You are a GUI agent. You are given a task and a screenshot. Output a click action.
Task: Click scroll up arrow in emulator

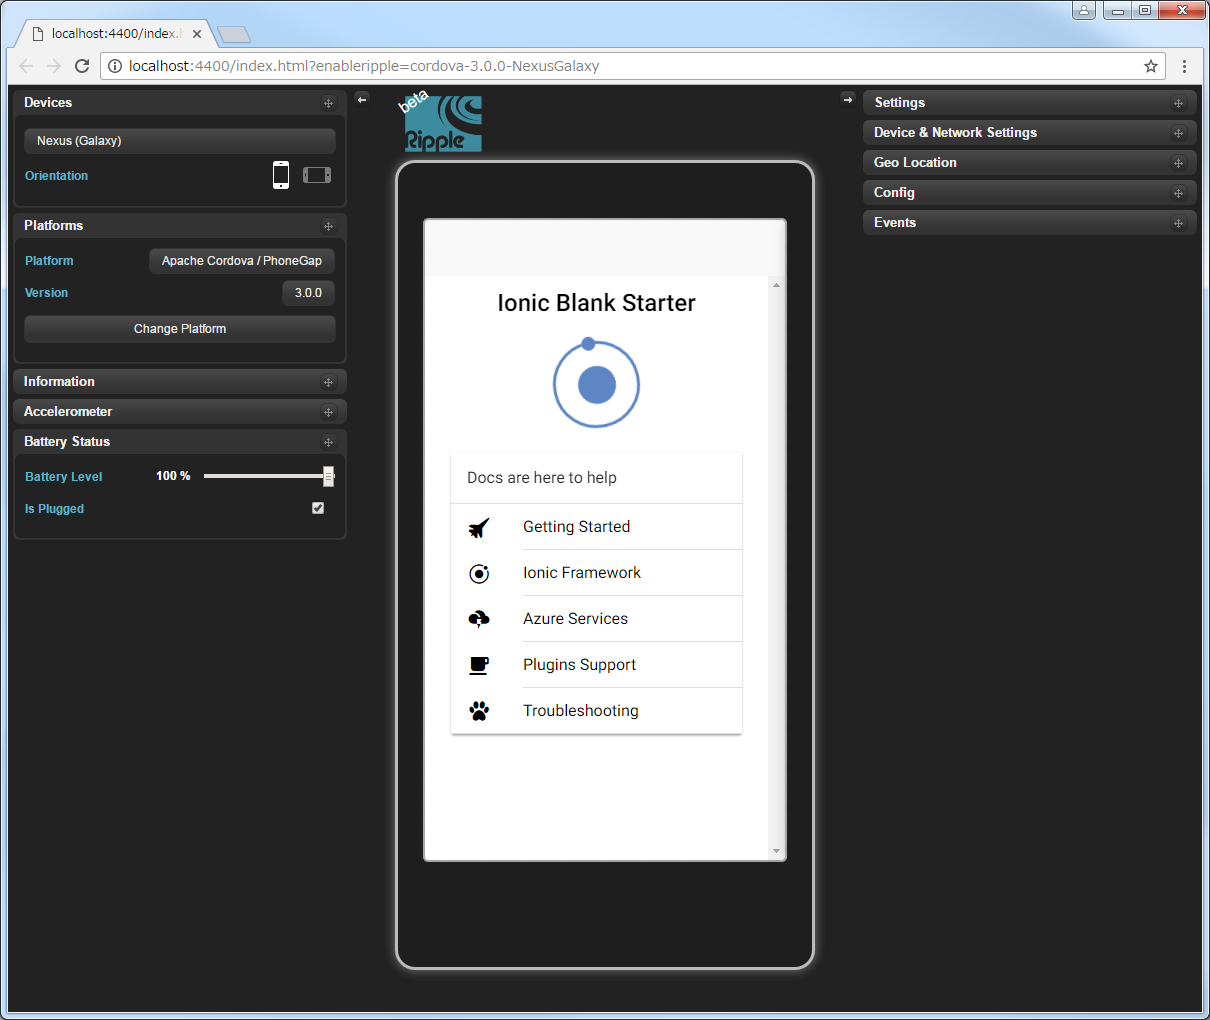tap(776, 286)
